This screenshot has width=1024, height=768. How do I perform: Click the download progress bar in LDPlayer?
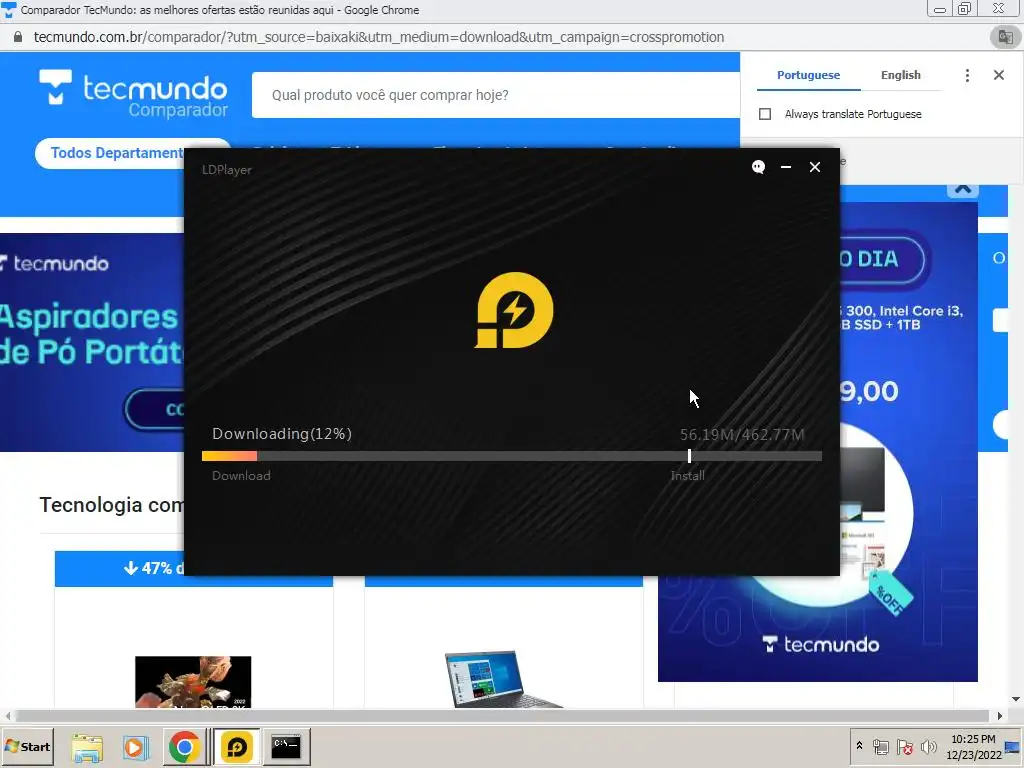(511, 456)
